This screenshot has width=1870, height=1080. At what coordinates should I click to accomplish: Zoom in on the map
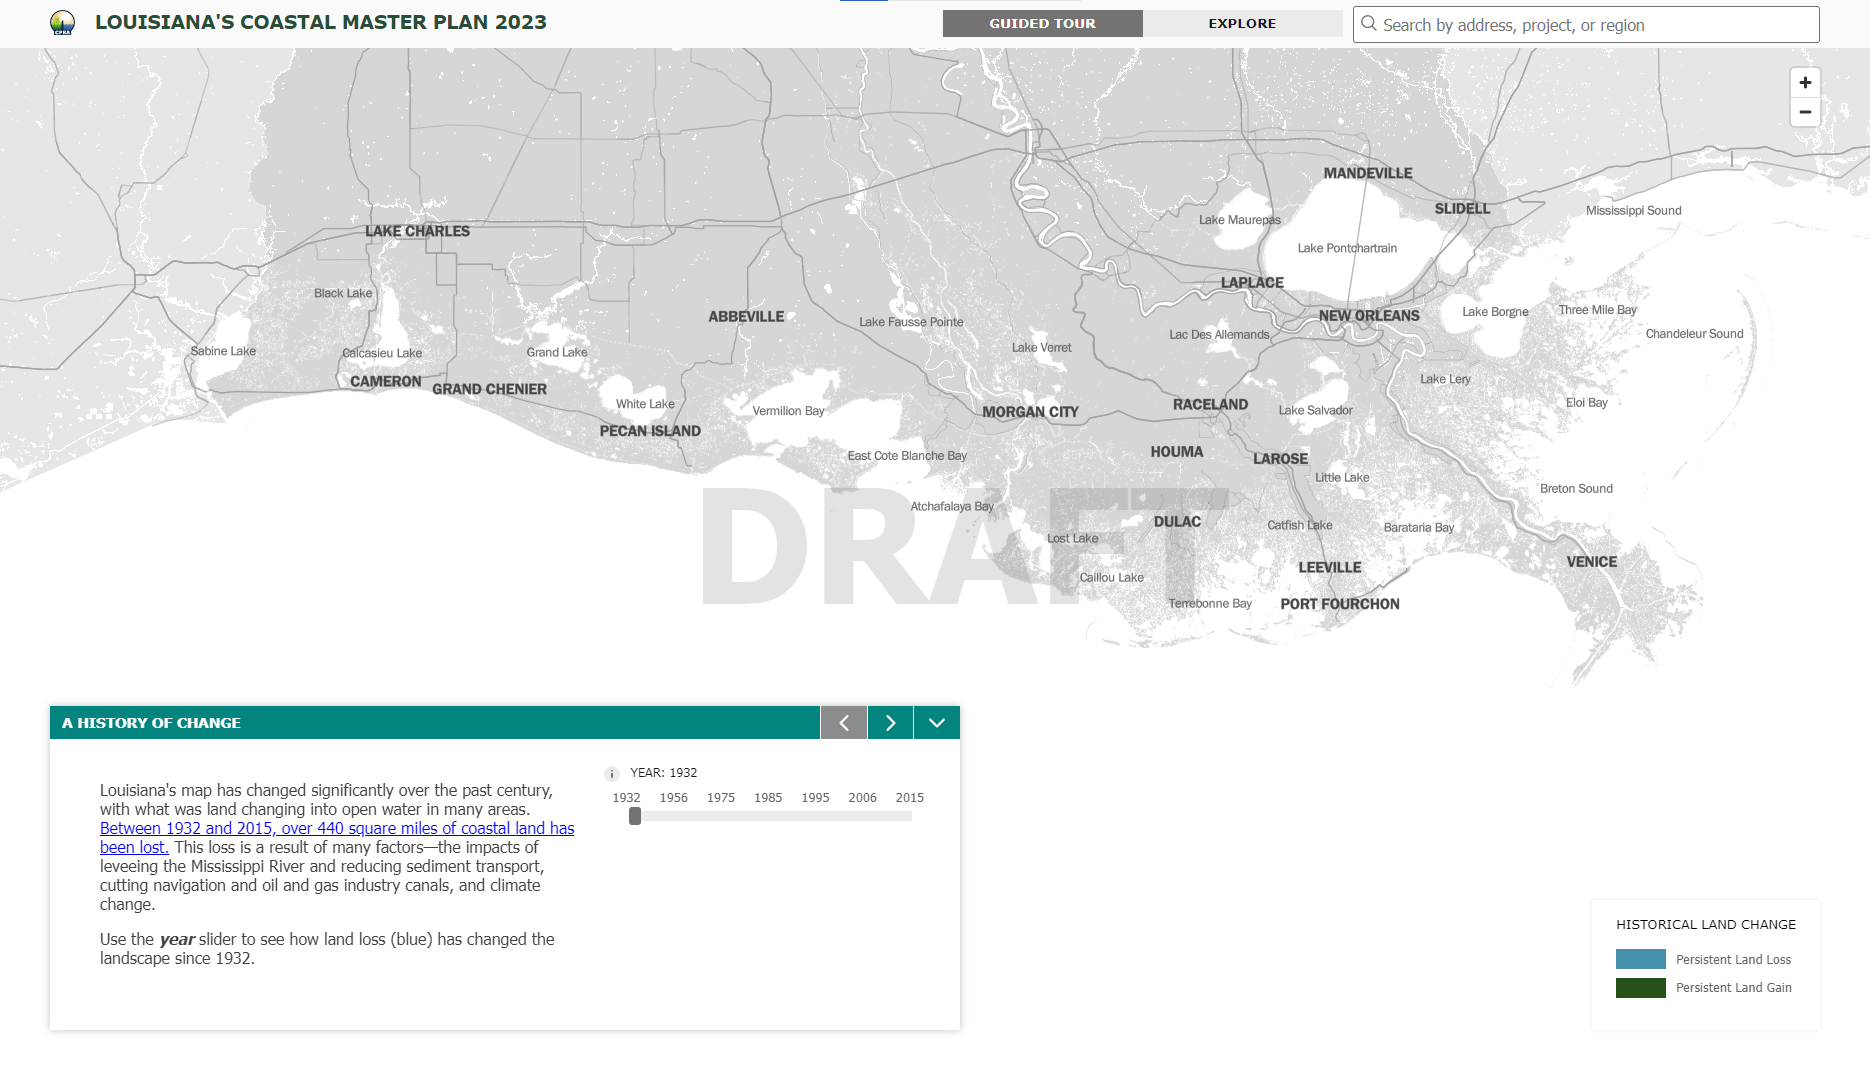(x=1805, y=83)
